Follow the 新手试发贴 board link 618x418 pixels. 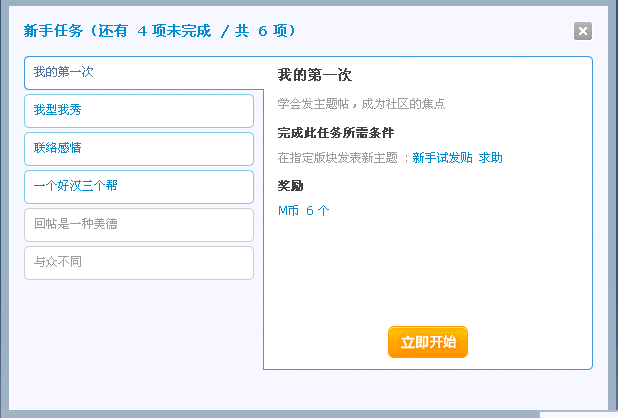(x=442, y=158)
